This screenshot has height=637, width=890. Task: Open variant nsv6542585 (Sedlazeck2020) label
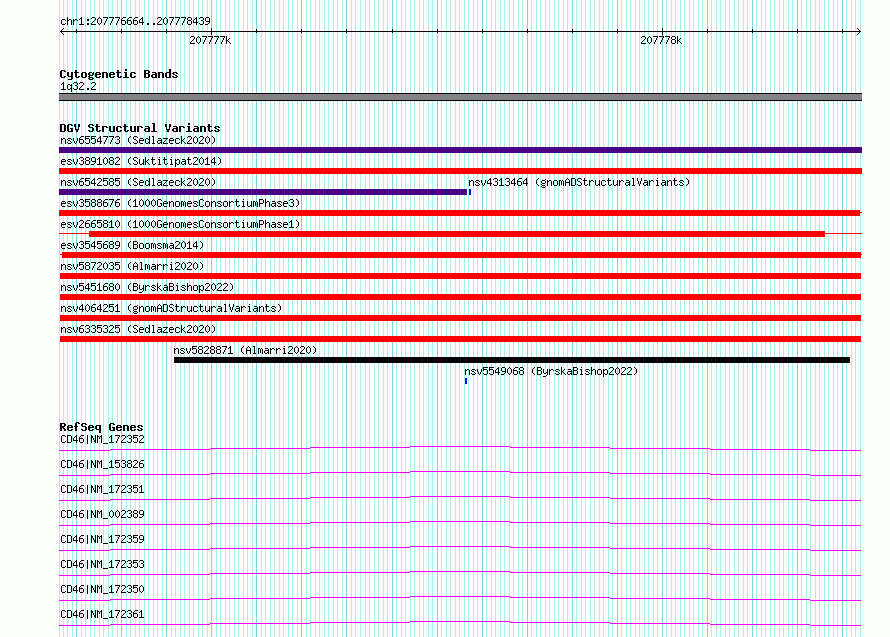point(138,182)
